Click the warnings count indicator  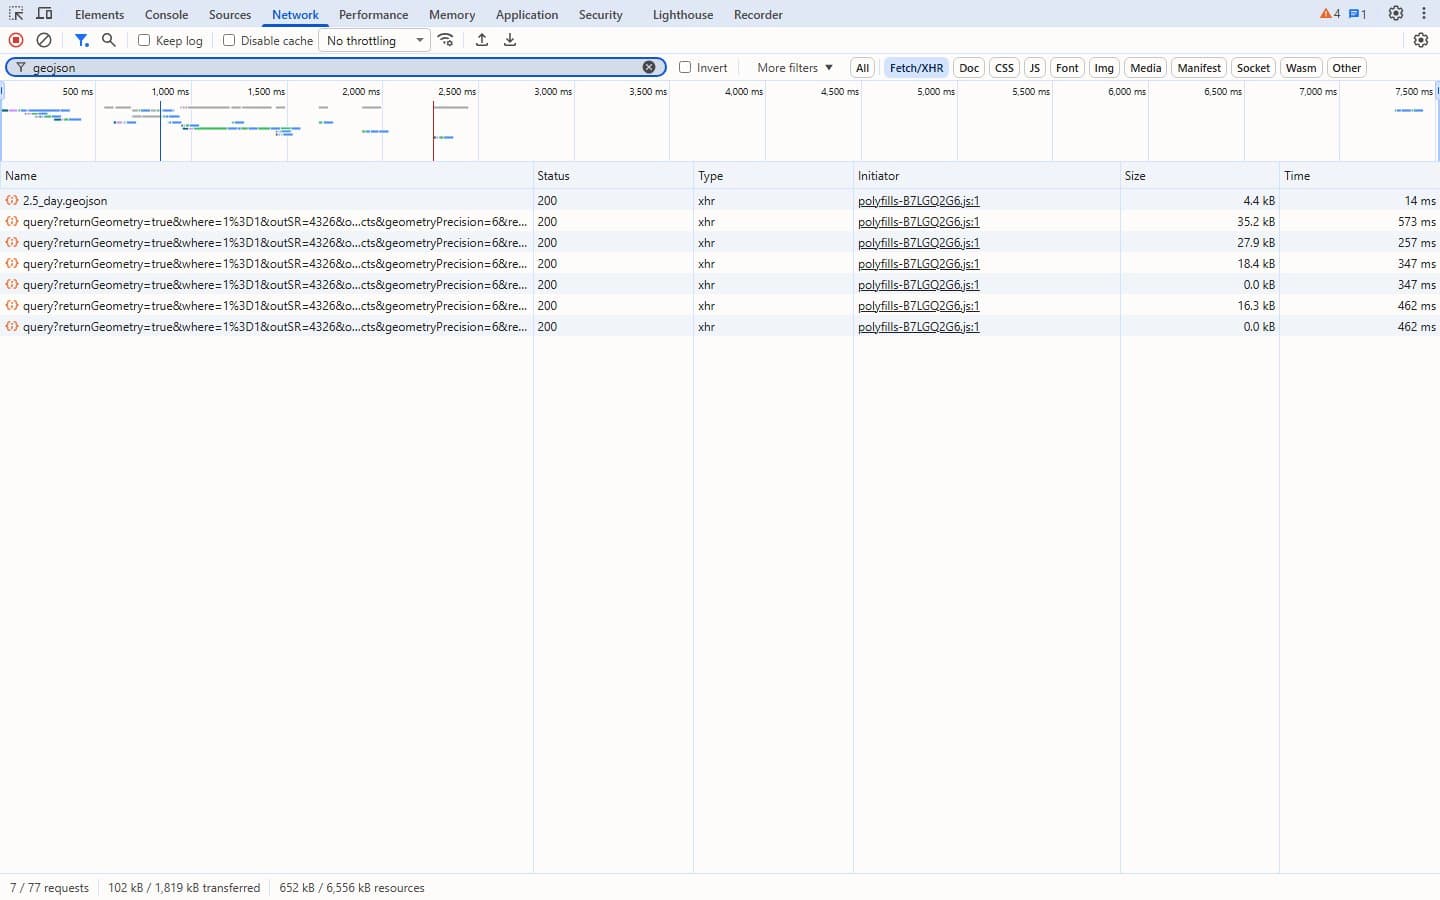coord(1330,14)
